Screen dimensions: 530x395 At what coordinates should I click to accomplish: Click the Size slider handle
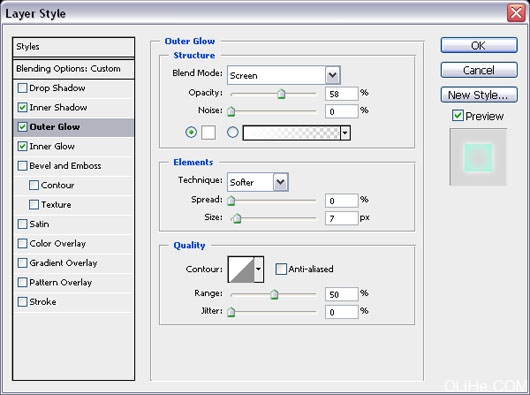coord(237,218)
